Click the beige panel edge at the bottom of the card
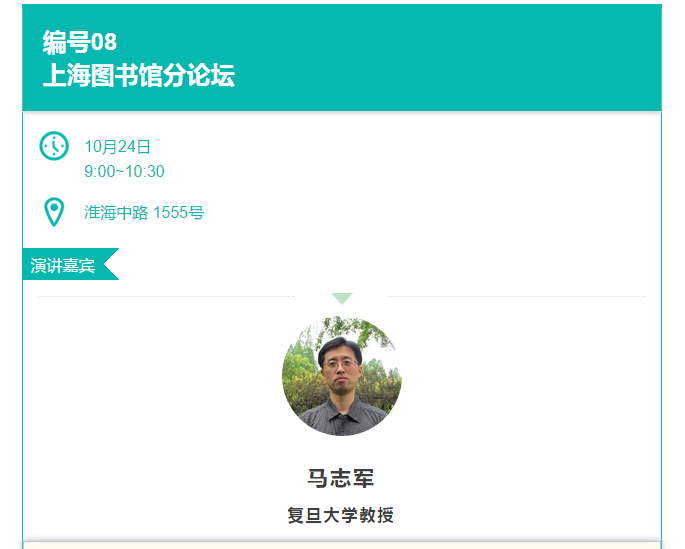This screenshot has height=549, width=685. [341, 545]
